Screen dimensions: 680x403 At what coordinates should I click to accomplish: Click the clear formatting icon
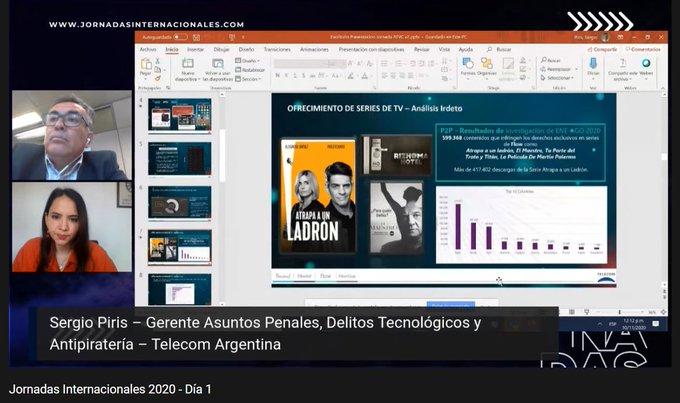pos(369,63)
